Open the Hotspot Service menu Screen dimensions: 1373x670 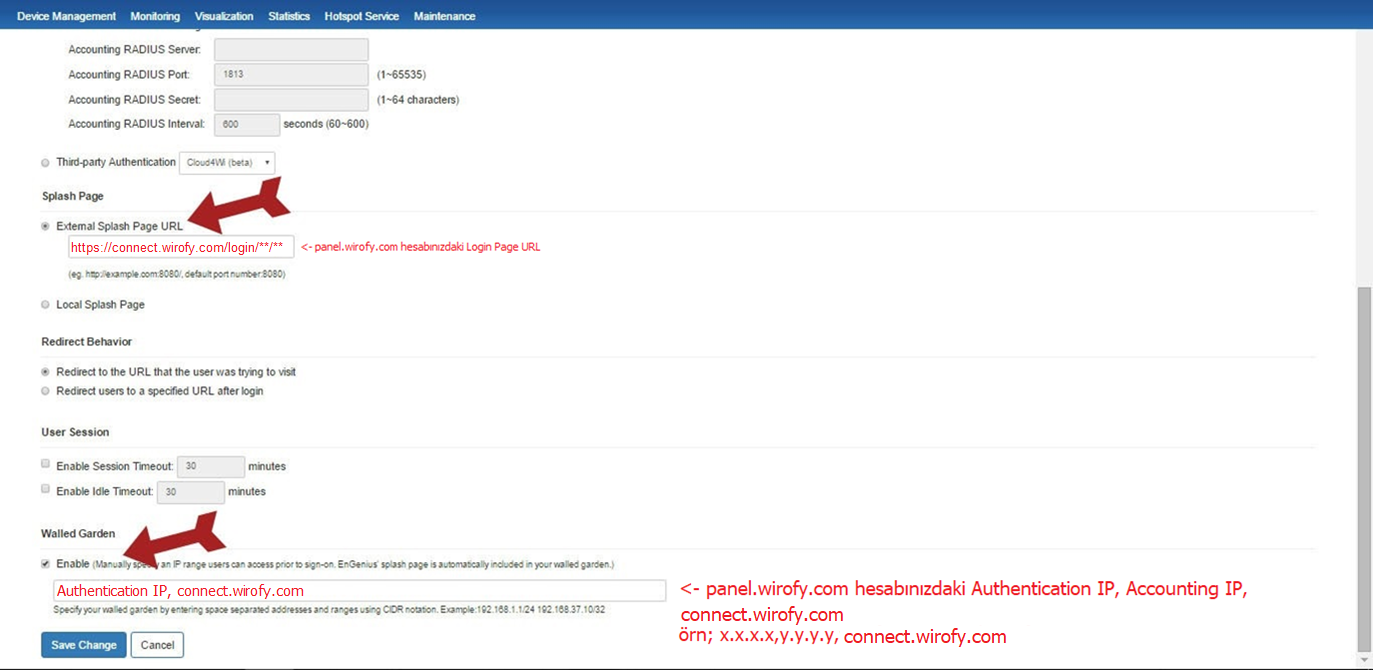tap(361, 16)
